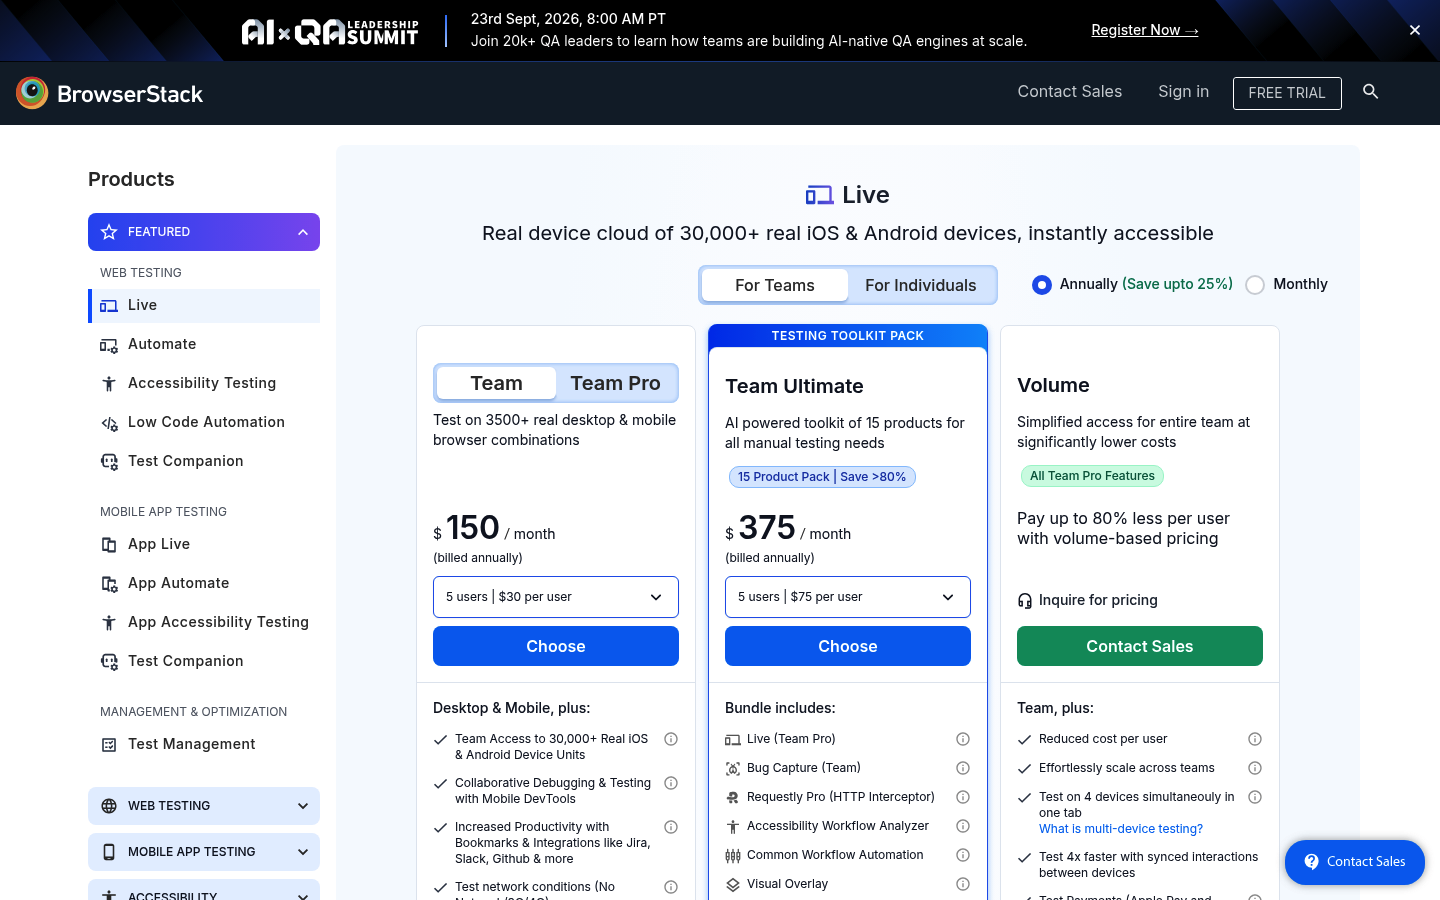Select Low Code Automation in sidebar
Screen dimensions: 1440x900
point(204,422)
